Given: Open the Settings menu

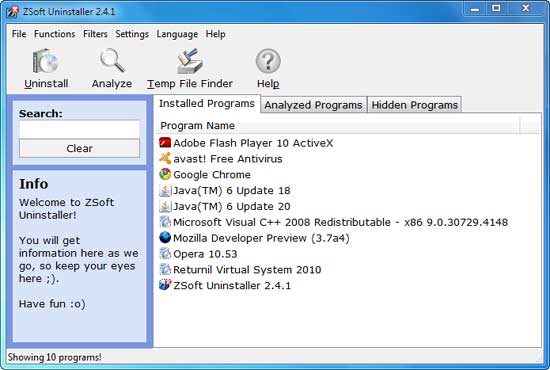Looking at the screenshot, I should pyautogui.click(x=132, y=34).
